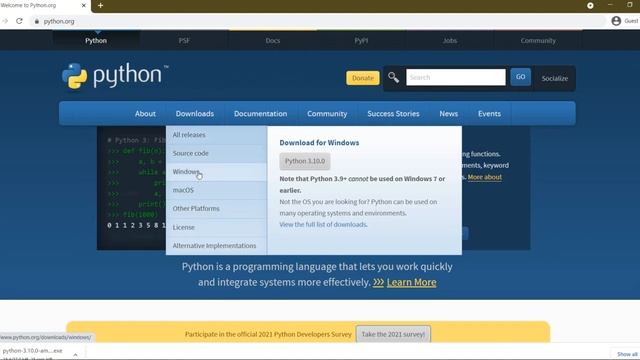Open the Guest profile icon
The image size is (640, 360).
[x=616, y=21]
